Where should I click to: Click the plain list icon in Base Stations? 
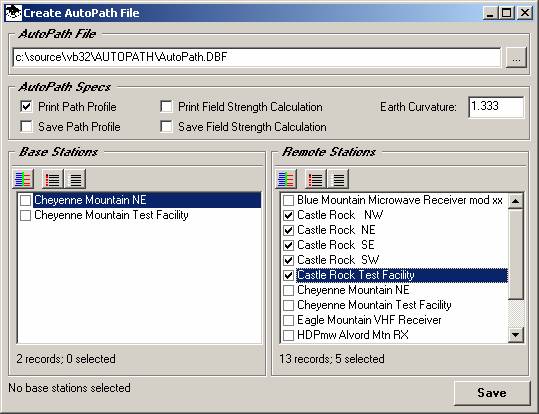(x=75, y=179)
